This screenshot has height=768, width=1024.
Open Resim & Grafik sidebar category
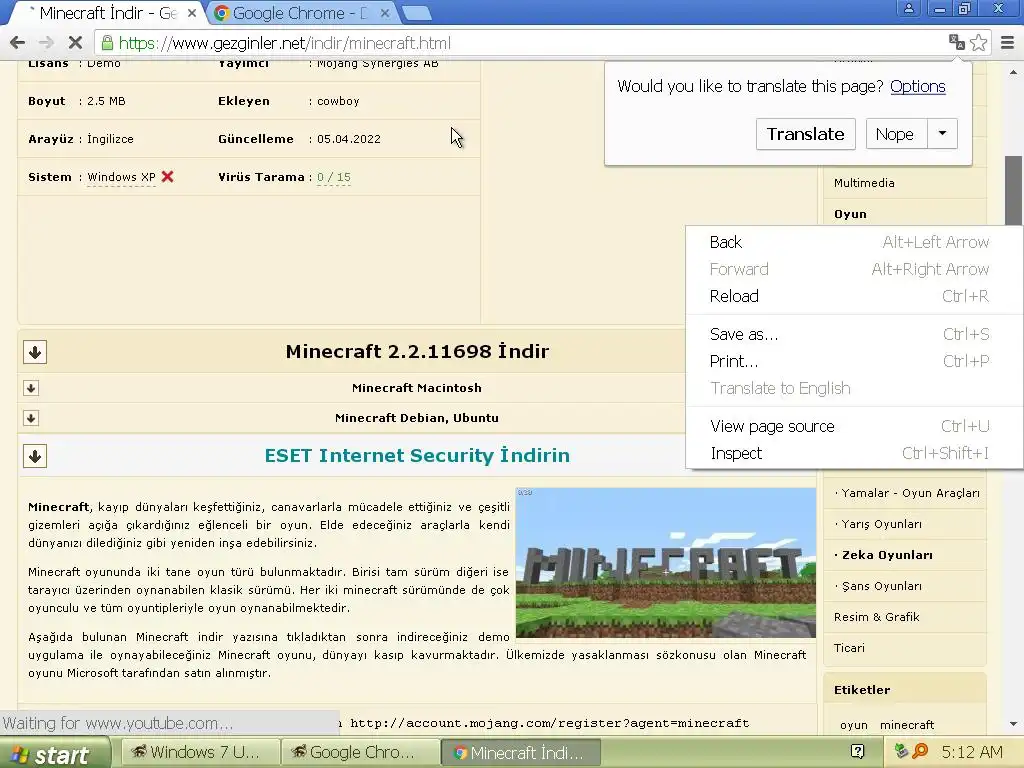876,617
